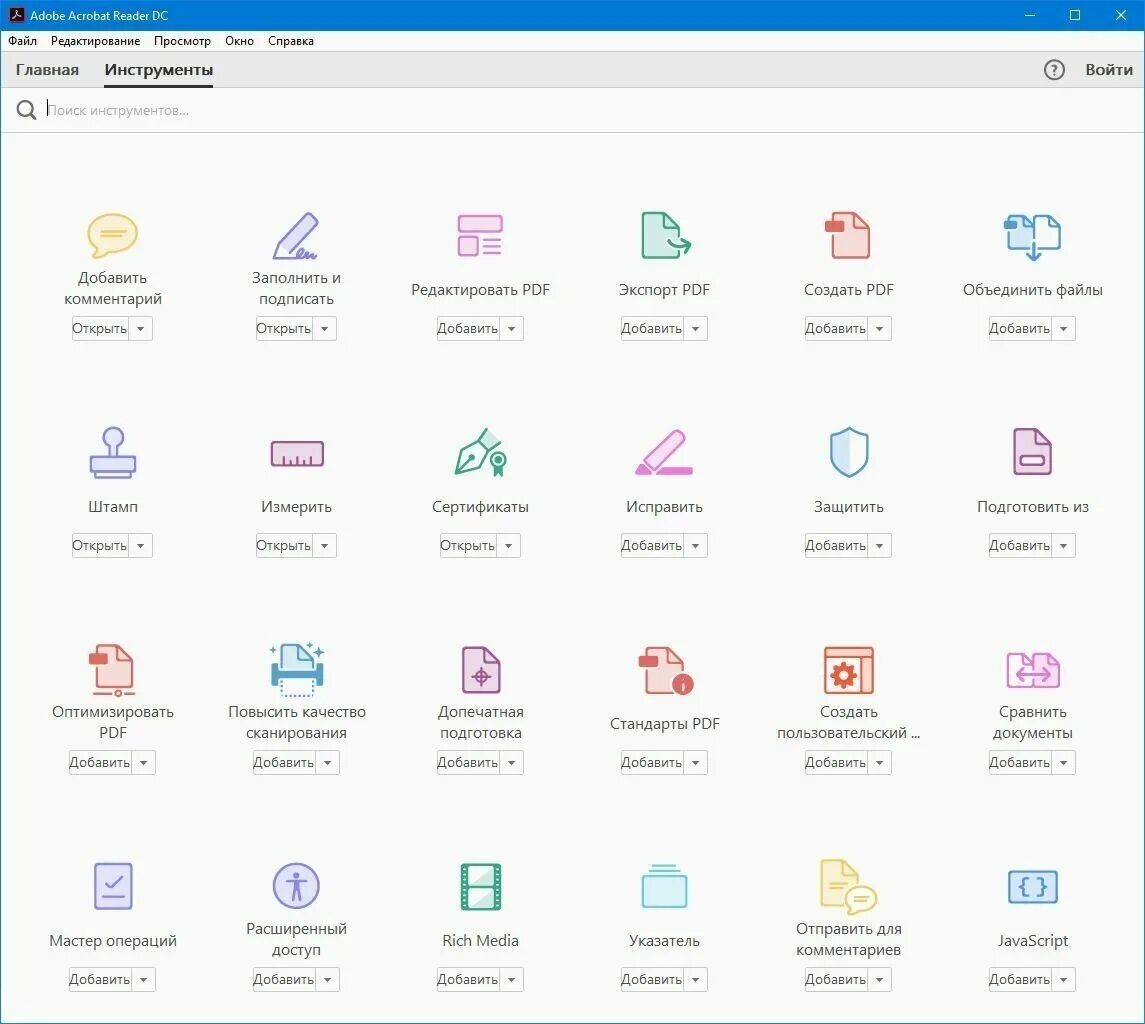Image resolution: width=1145 pixels, height=1024 pixels.
Task: Open the Справка menu
Action: 291,41
